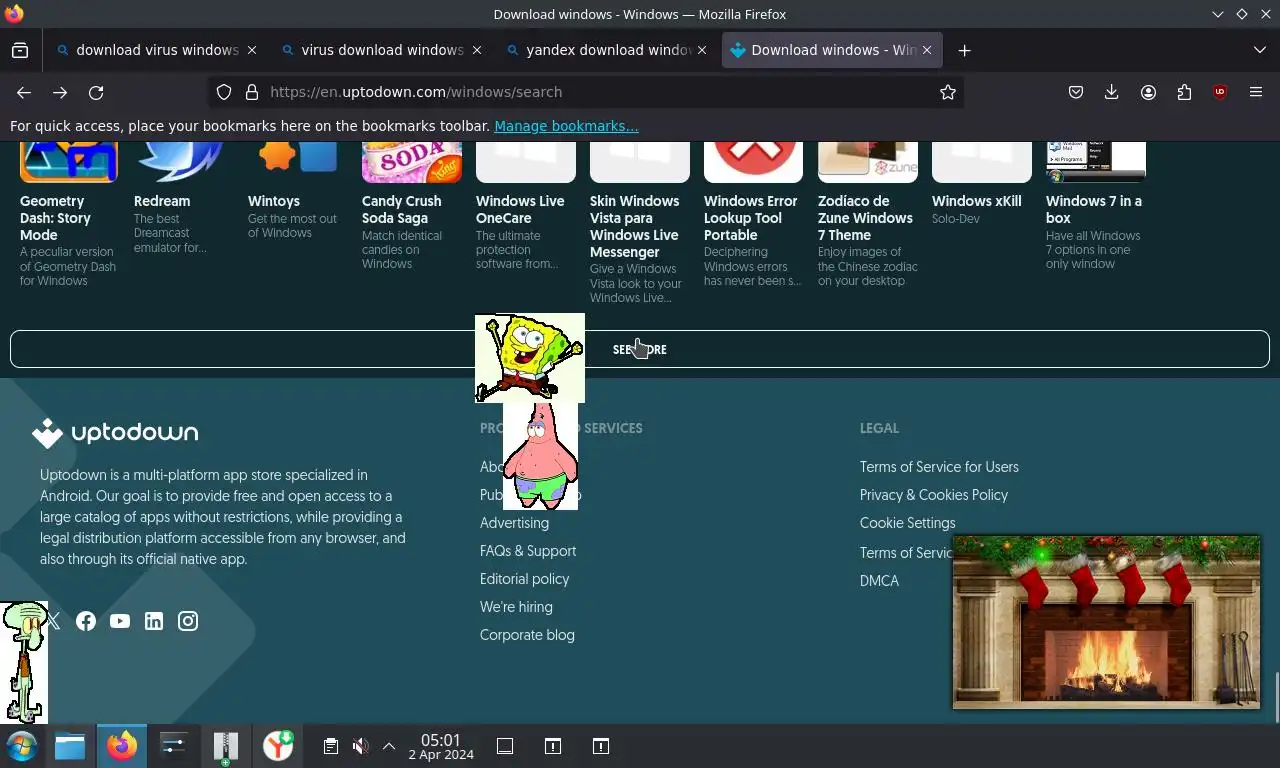Open the 05:01 clock calendar

441,747
